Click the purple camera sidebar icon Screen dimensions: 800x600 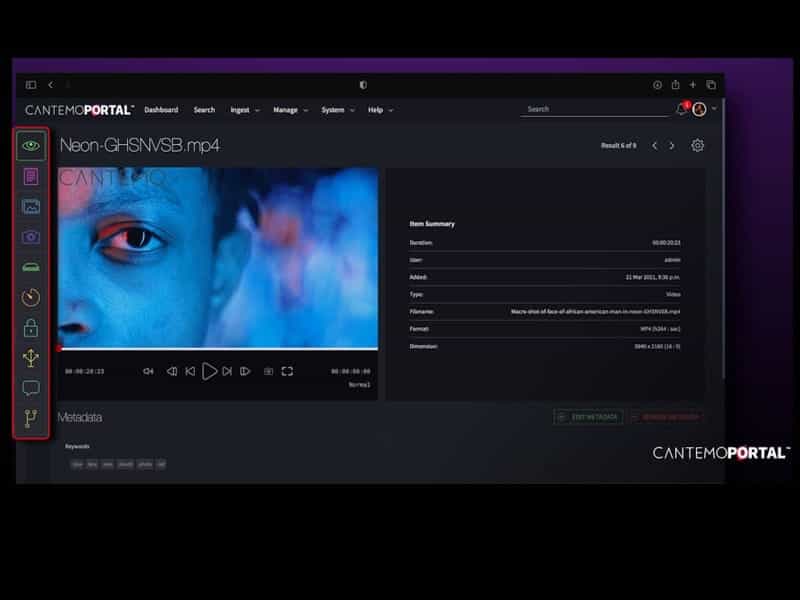tap(31, 237)
